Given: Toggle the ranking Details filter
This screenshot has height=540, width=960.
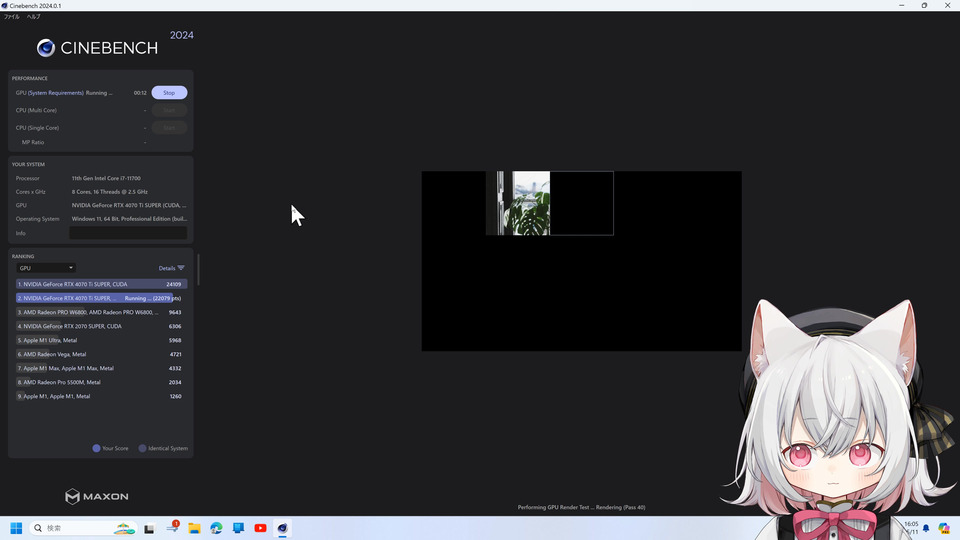Looking at the screenshot, I should point(171,268).
